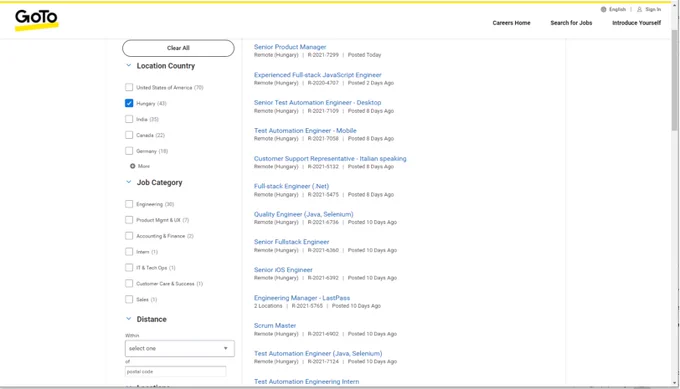Image resolution: width=680 pixels, height=389 pixels.
Task: Click the 'Posted Today' text
Action: point(364,55)
